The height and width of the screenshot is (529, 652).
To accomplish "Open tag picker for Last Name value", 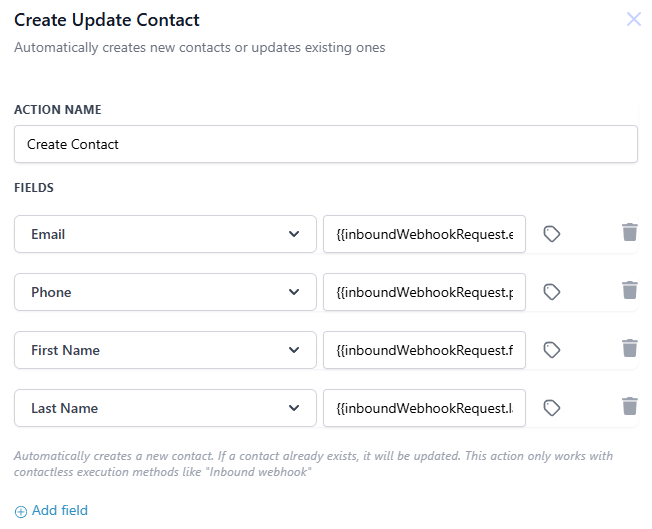I will [552, 408].
